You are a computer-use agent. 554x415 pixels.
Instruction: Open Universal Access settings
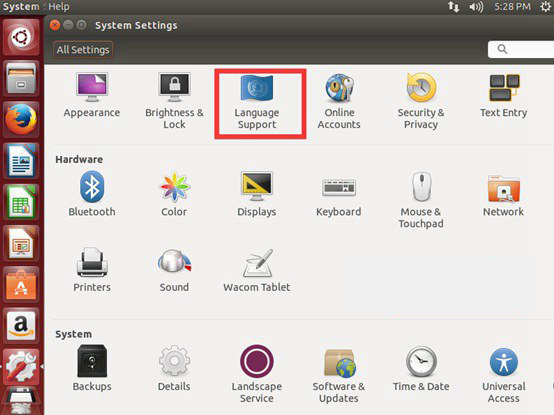(x=504, y=375)
